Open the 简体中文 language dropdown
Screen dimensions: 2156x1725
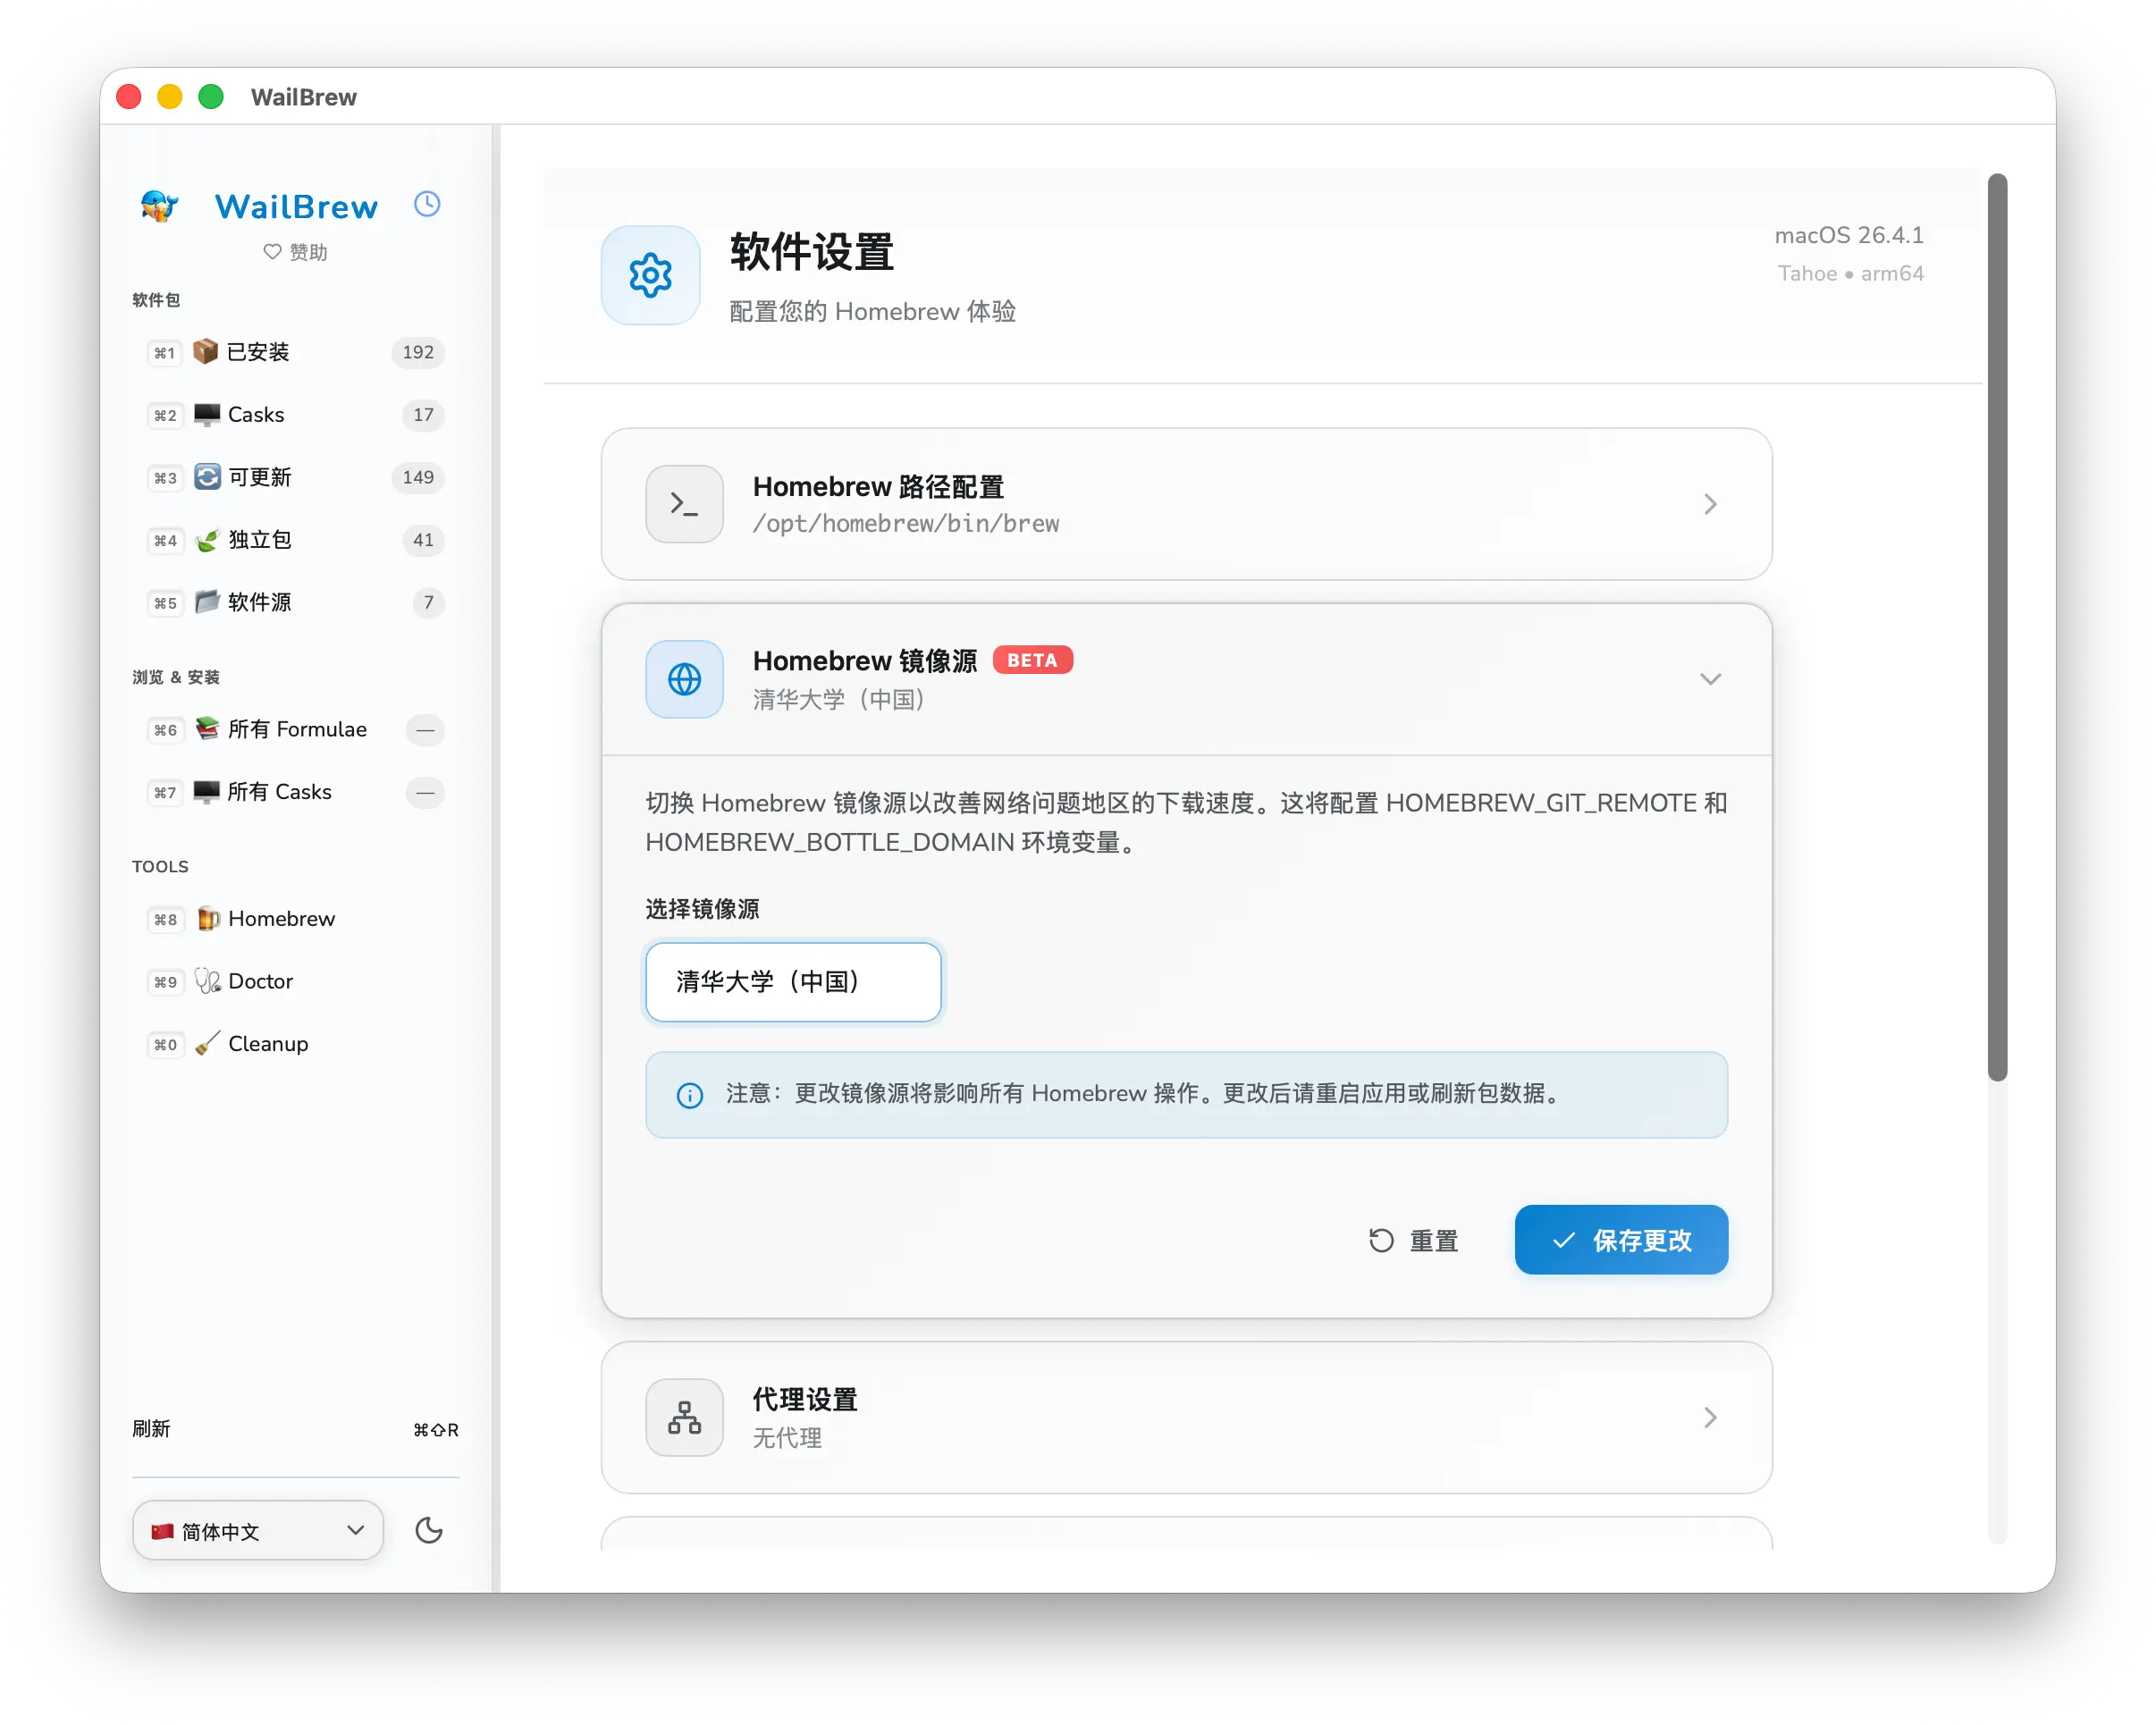[x=258, y=1530]
